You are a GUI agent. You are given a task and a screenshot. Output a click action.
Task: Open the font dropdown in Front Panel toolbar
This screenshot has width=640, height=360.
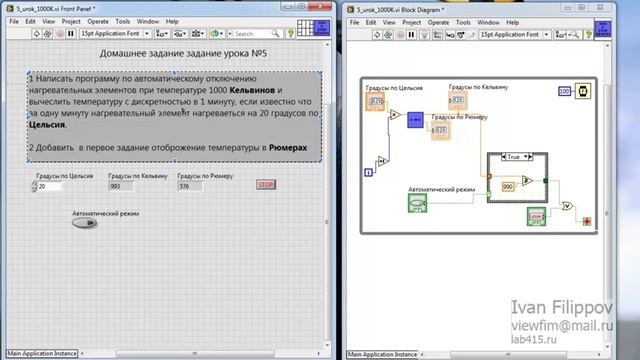(x=115, y=34)
